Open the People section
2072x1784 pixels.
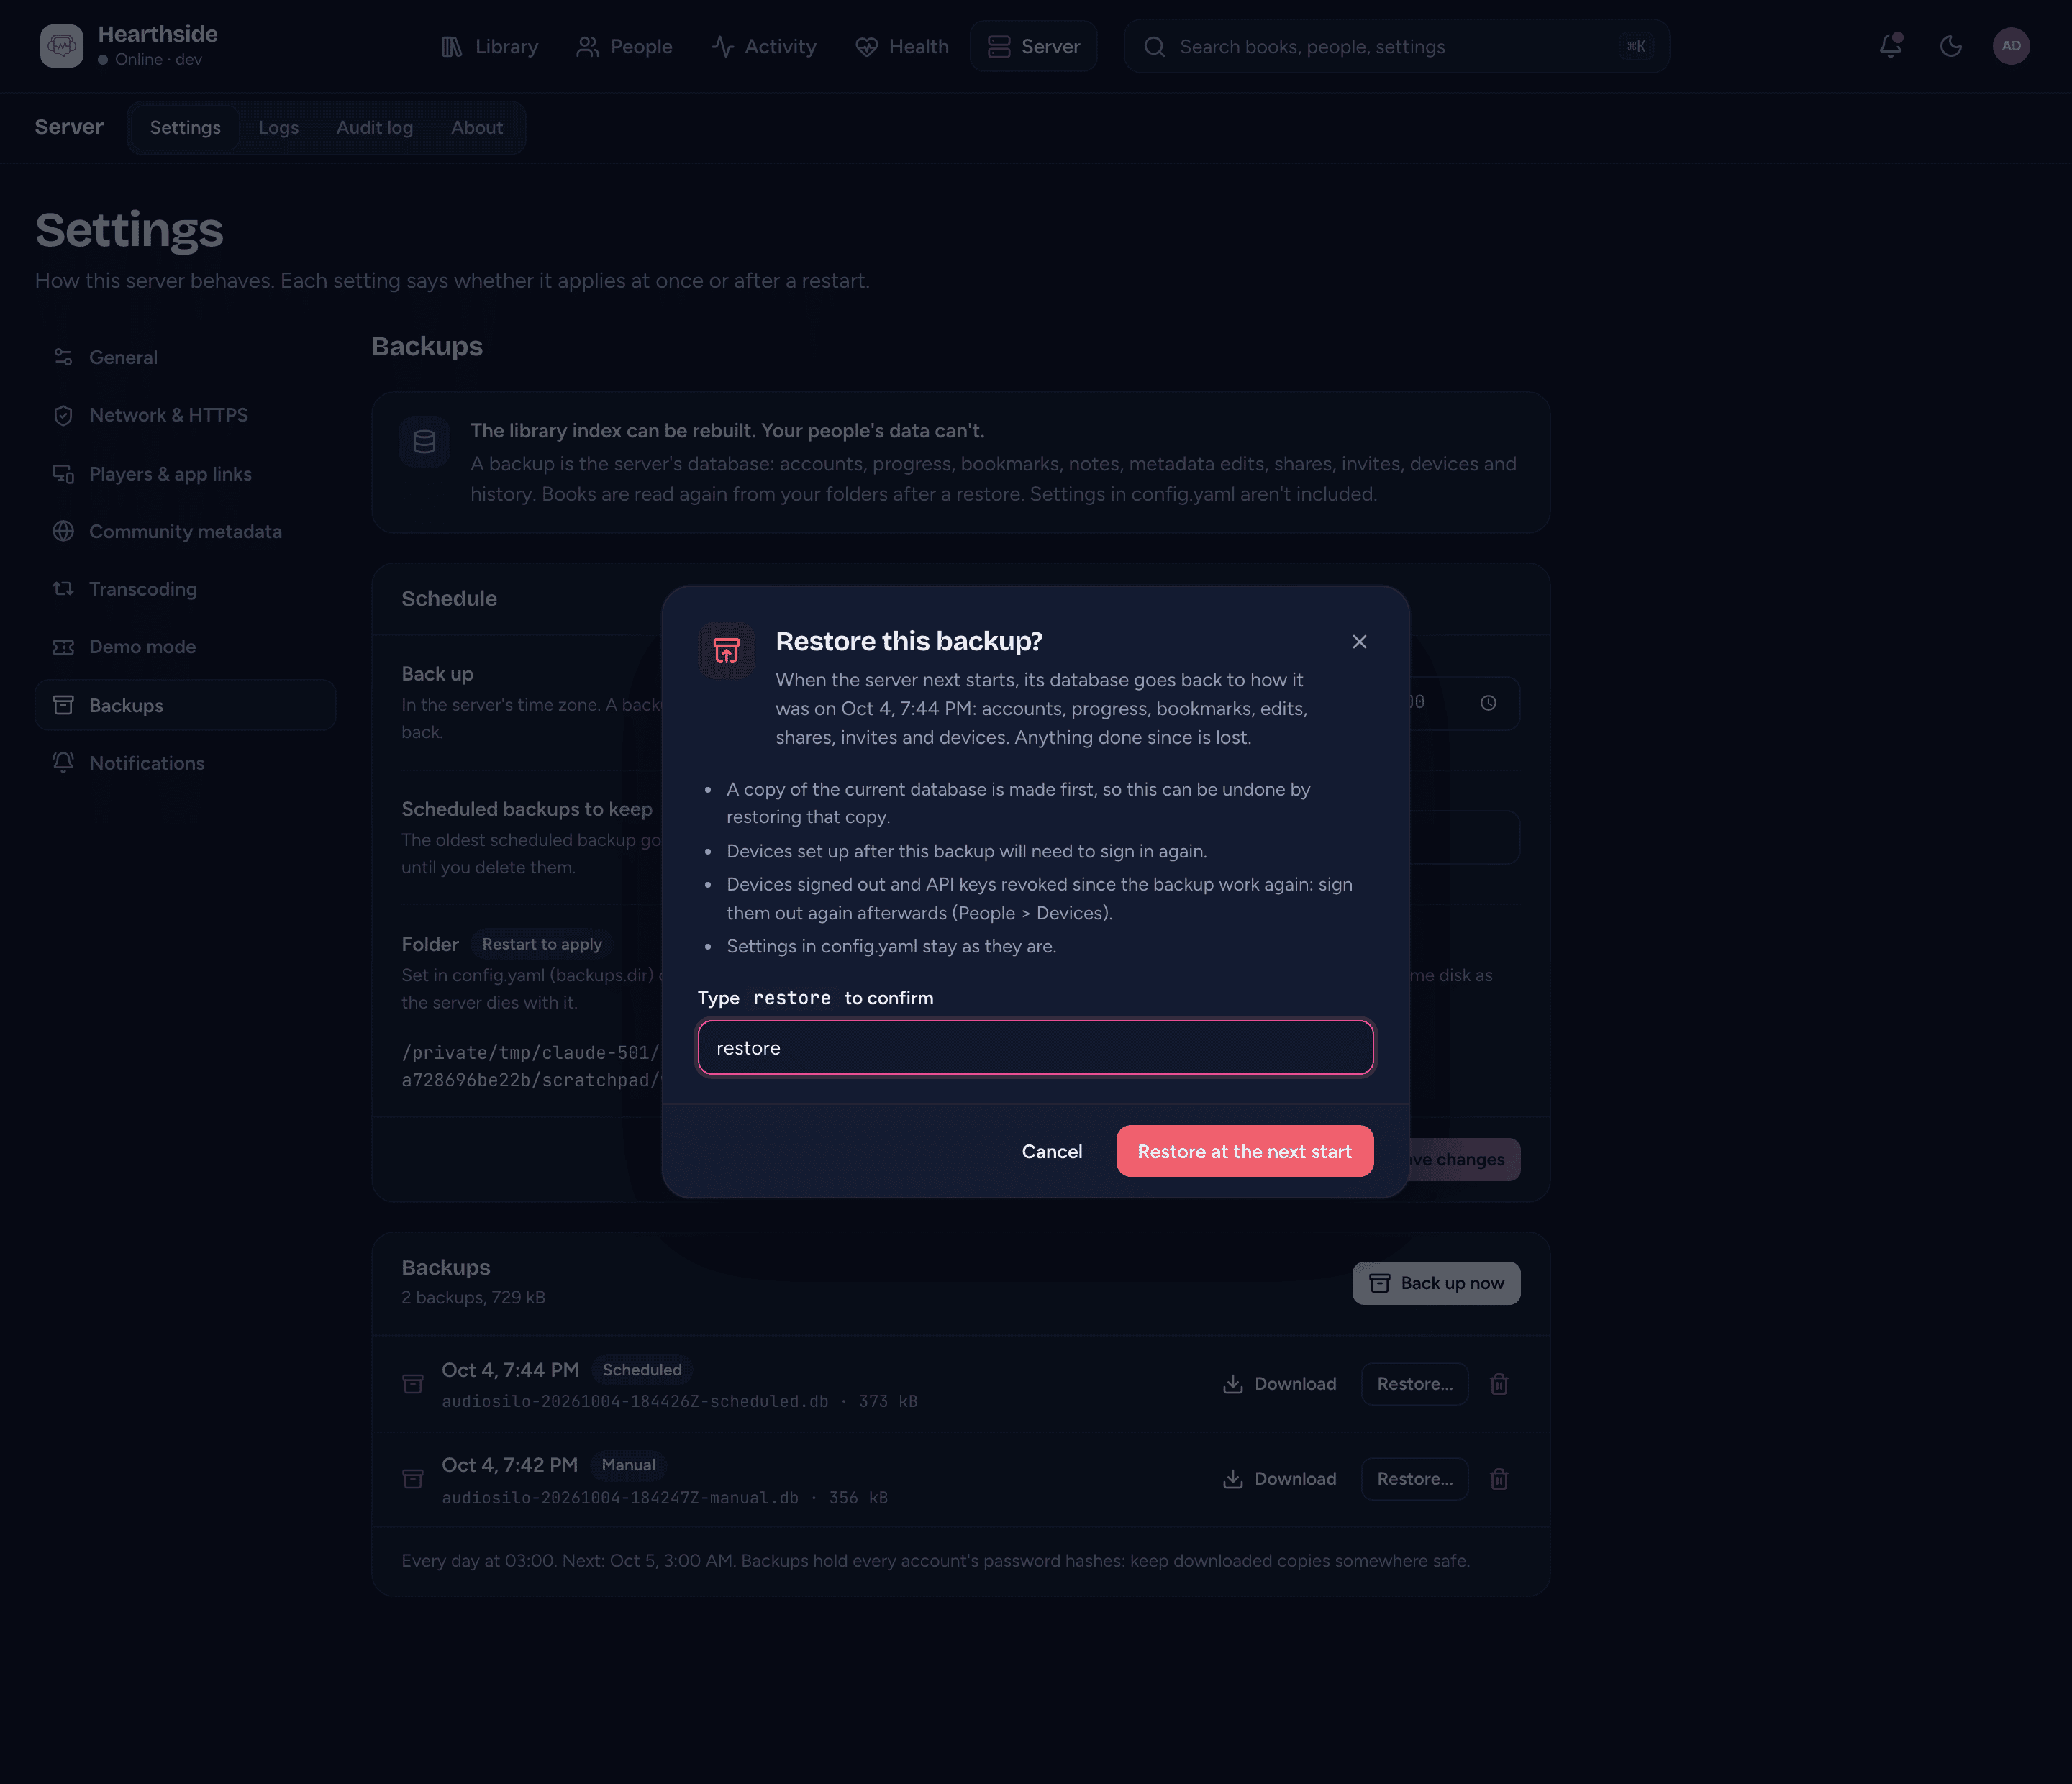(x=624, y=46)
